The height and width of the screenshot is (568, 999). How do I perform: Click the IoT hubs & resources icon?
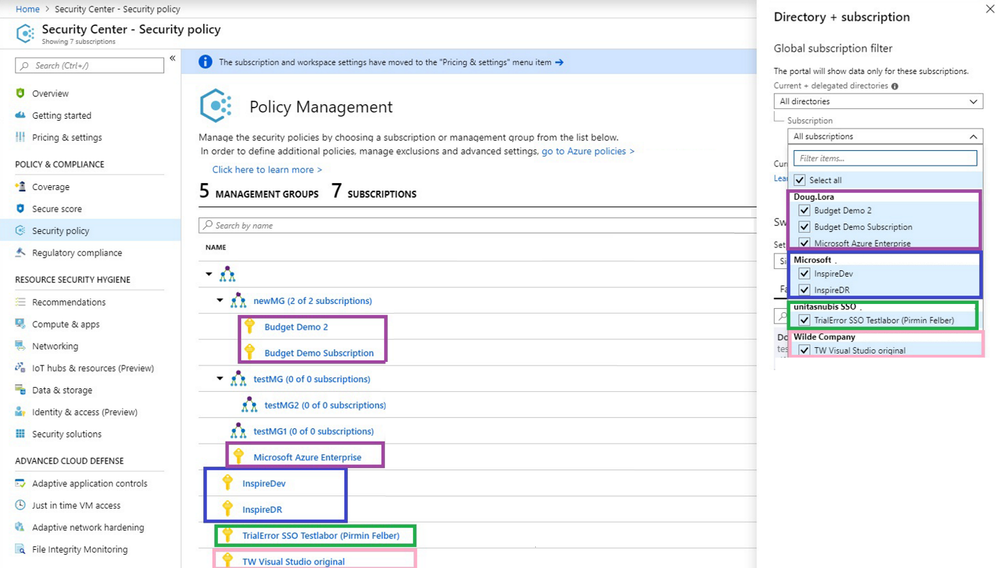(x=20, y=367)
